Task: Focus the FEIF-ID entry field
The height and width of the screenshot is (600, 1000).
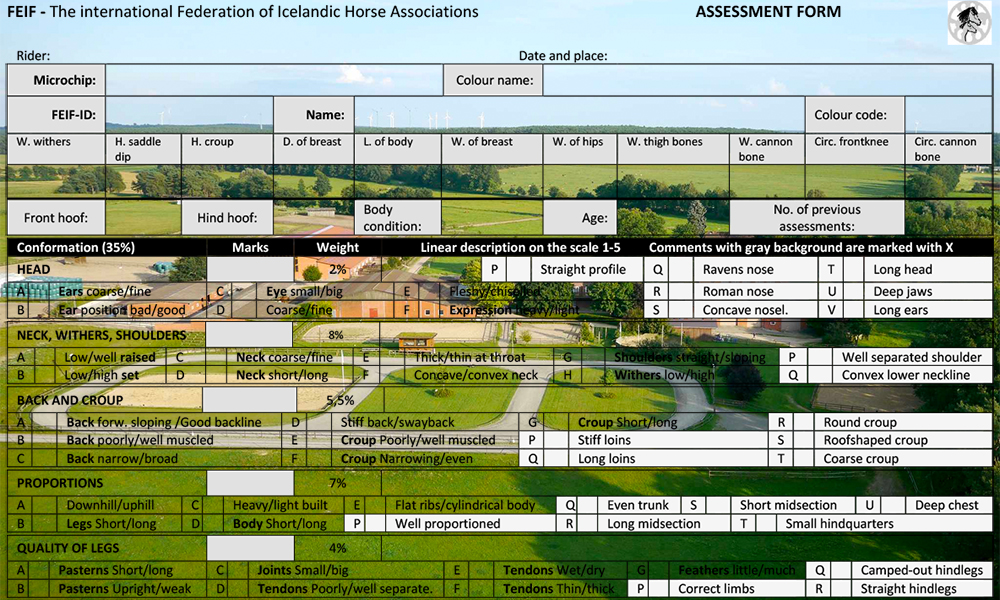Action: (x=189, y=115)
